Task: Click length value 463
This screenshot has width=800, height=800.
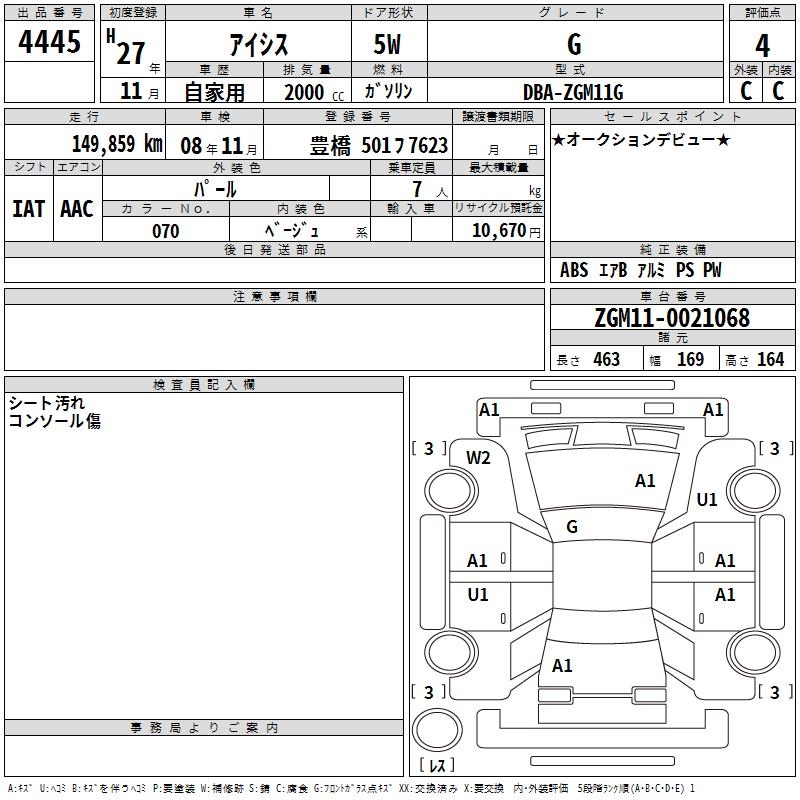Action: pos(607,360)
